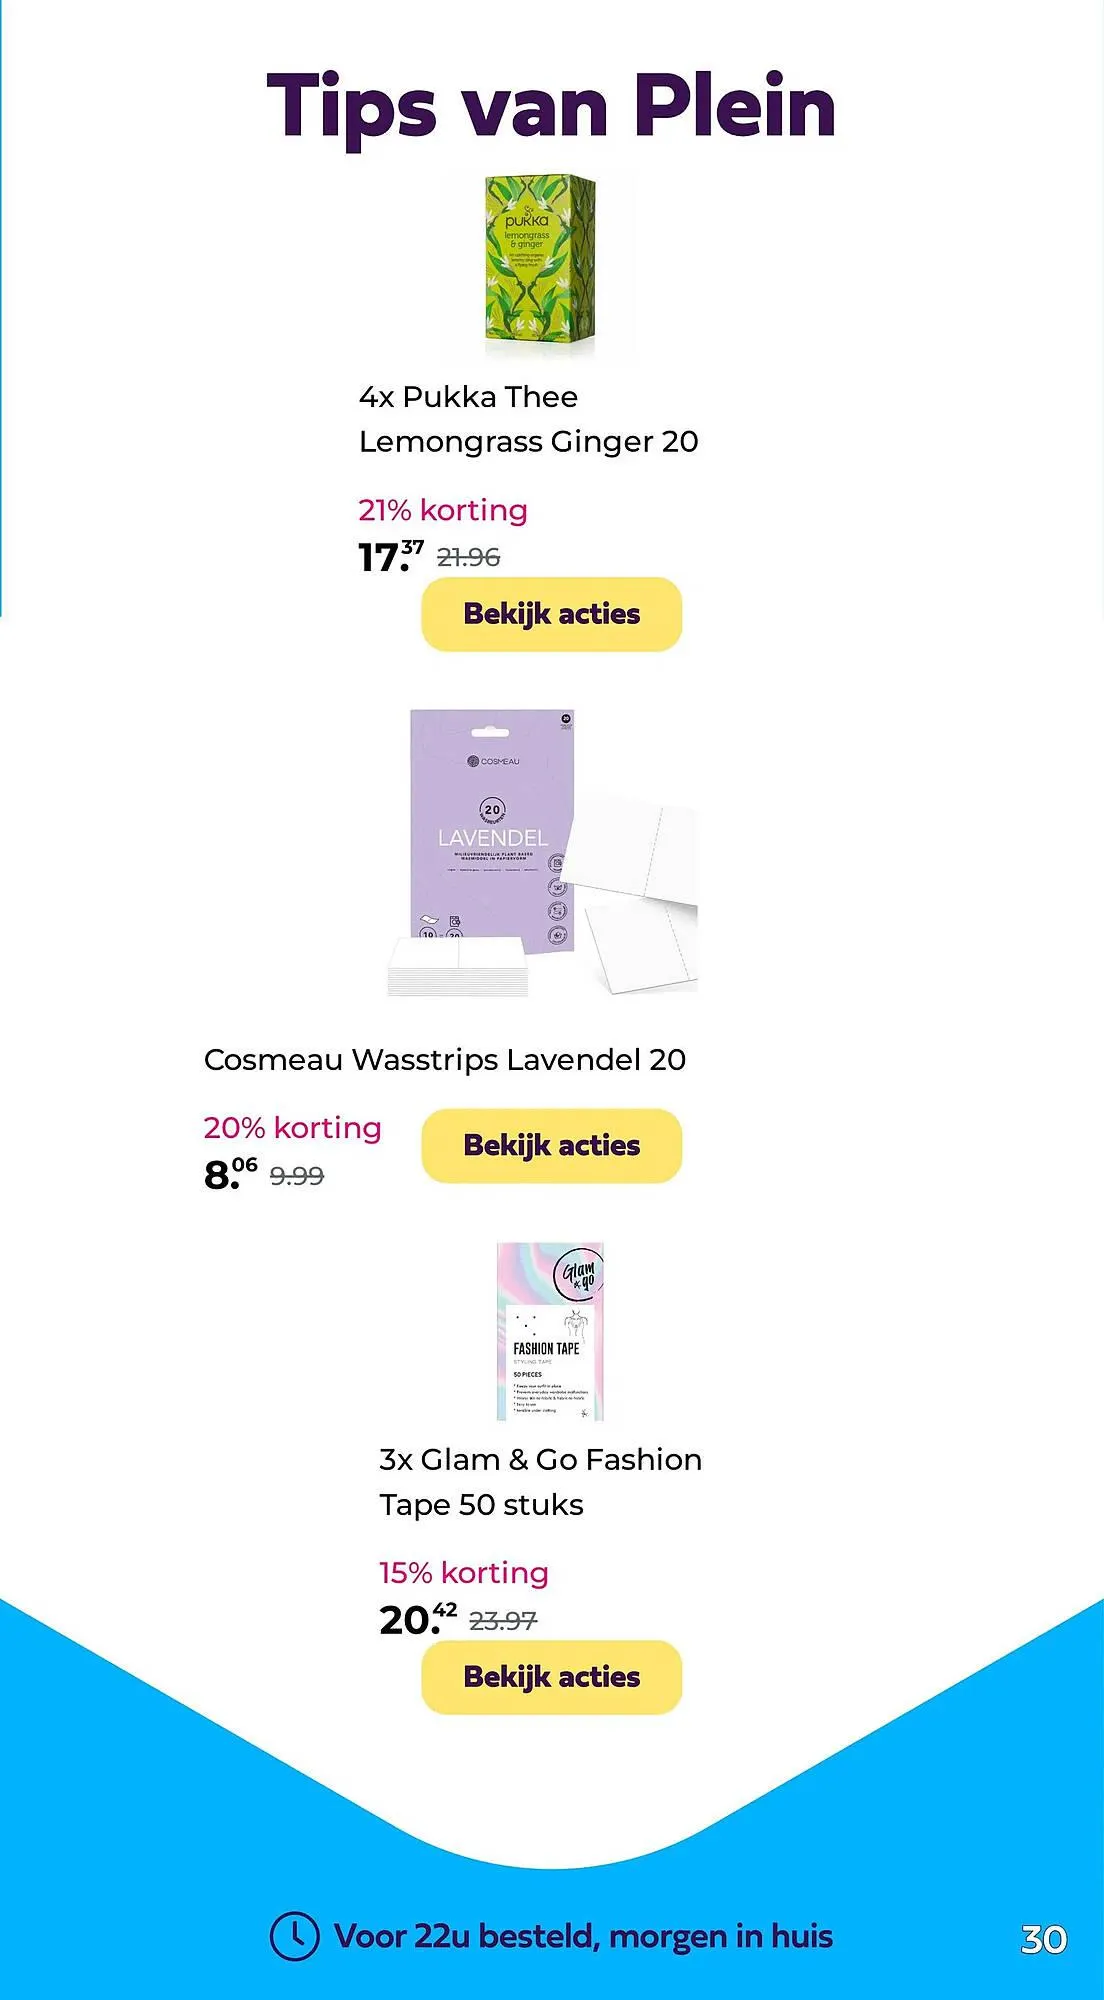This screenshot has width=1104, height=2000.
Task: Click the clock icon beside delivery text
Action: click(294, 1936)
